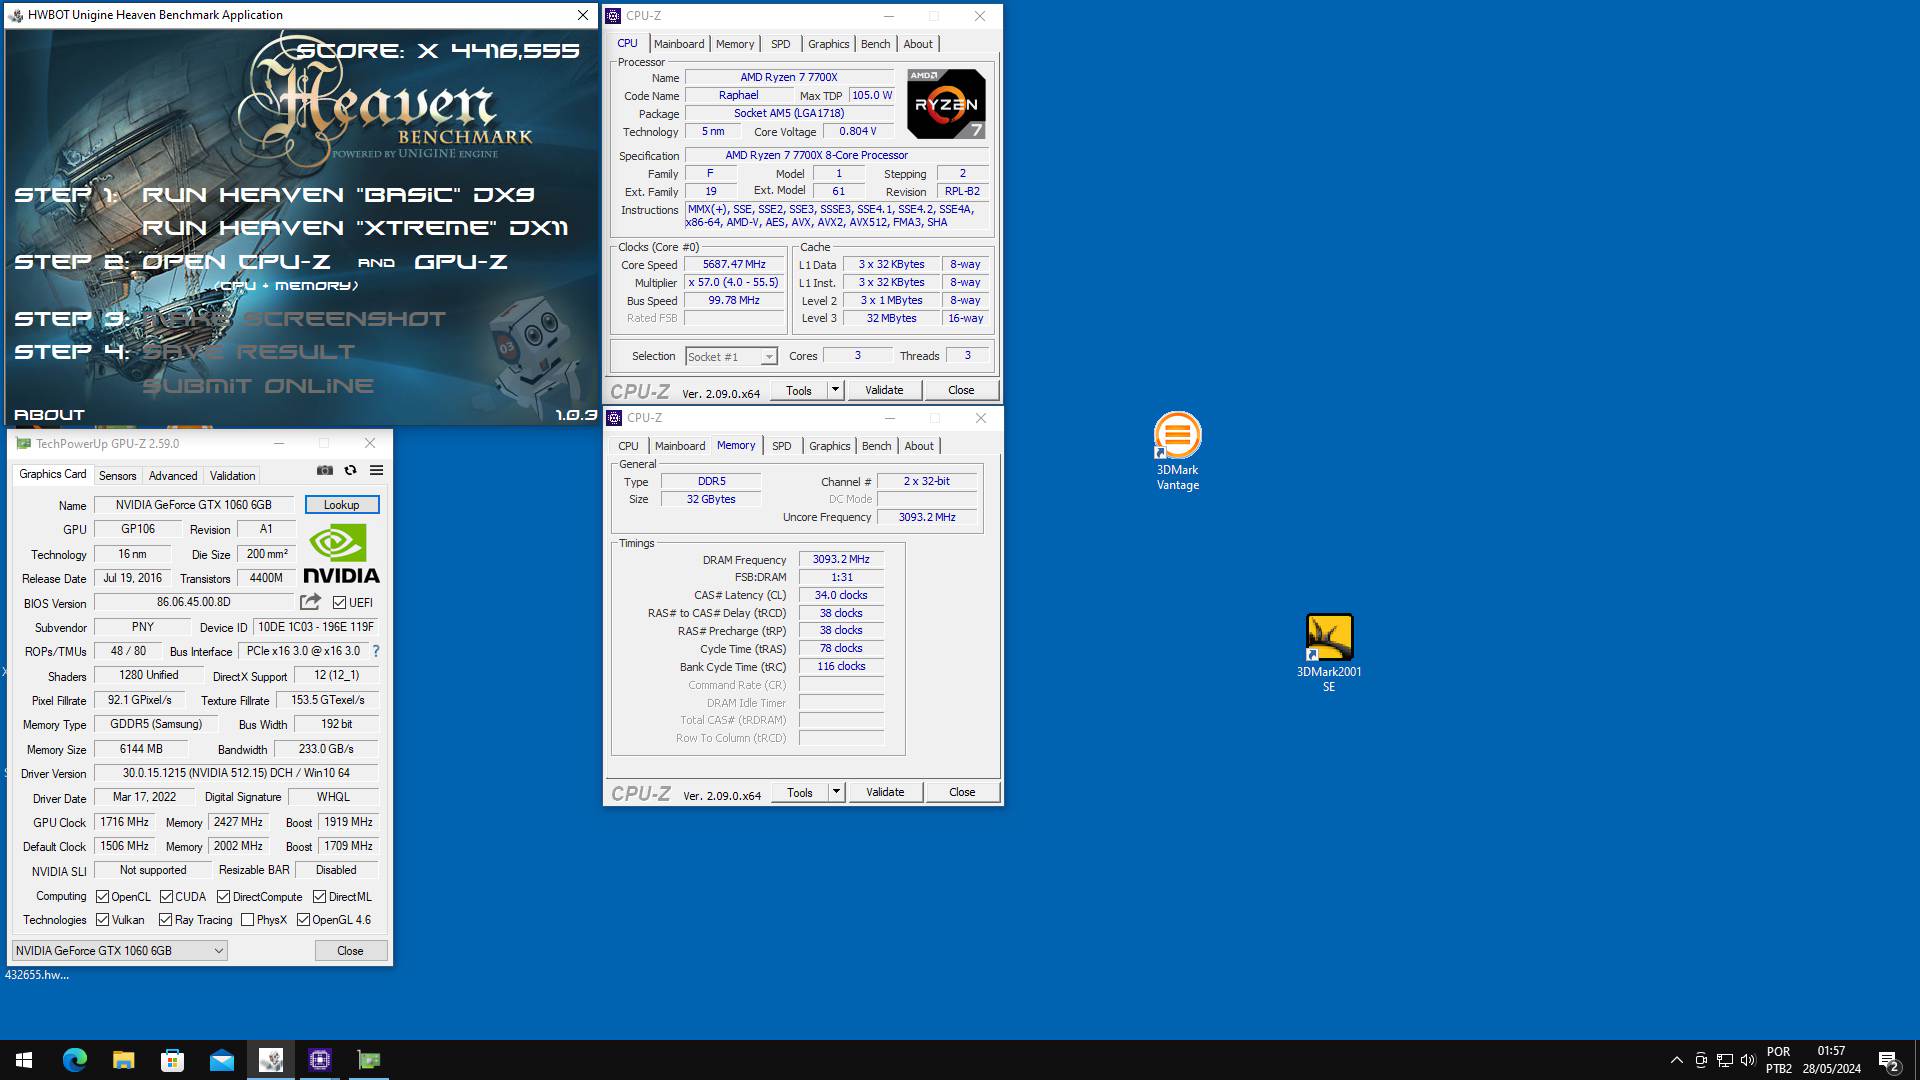This screenshot has height=1080, width=1920.
Task: Toggle the OpenCL checkbox
Action: [102, 897]
